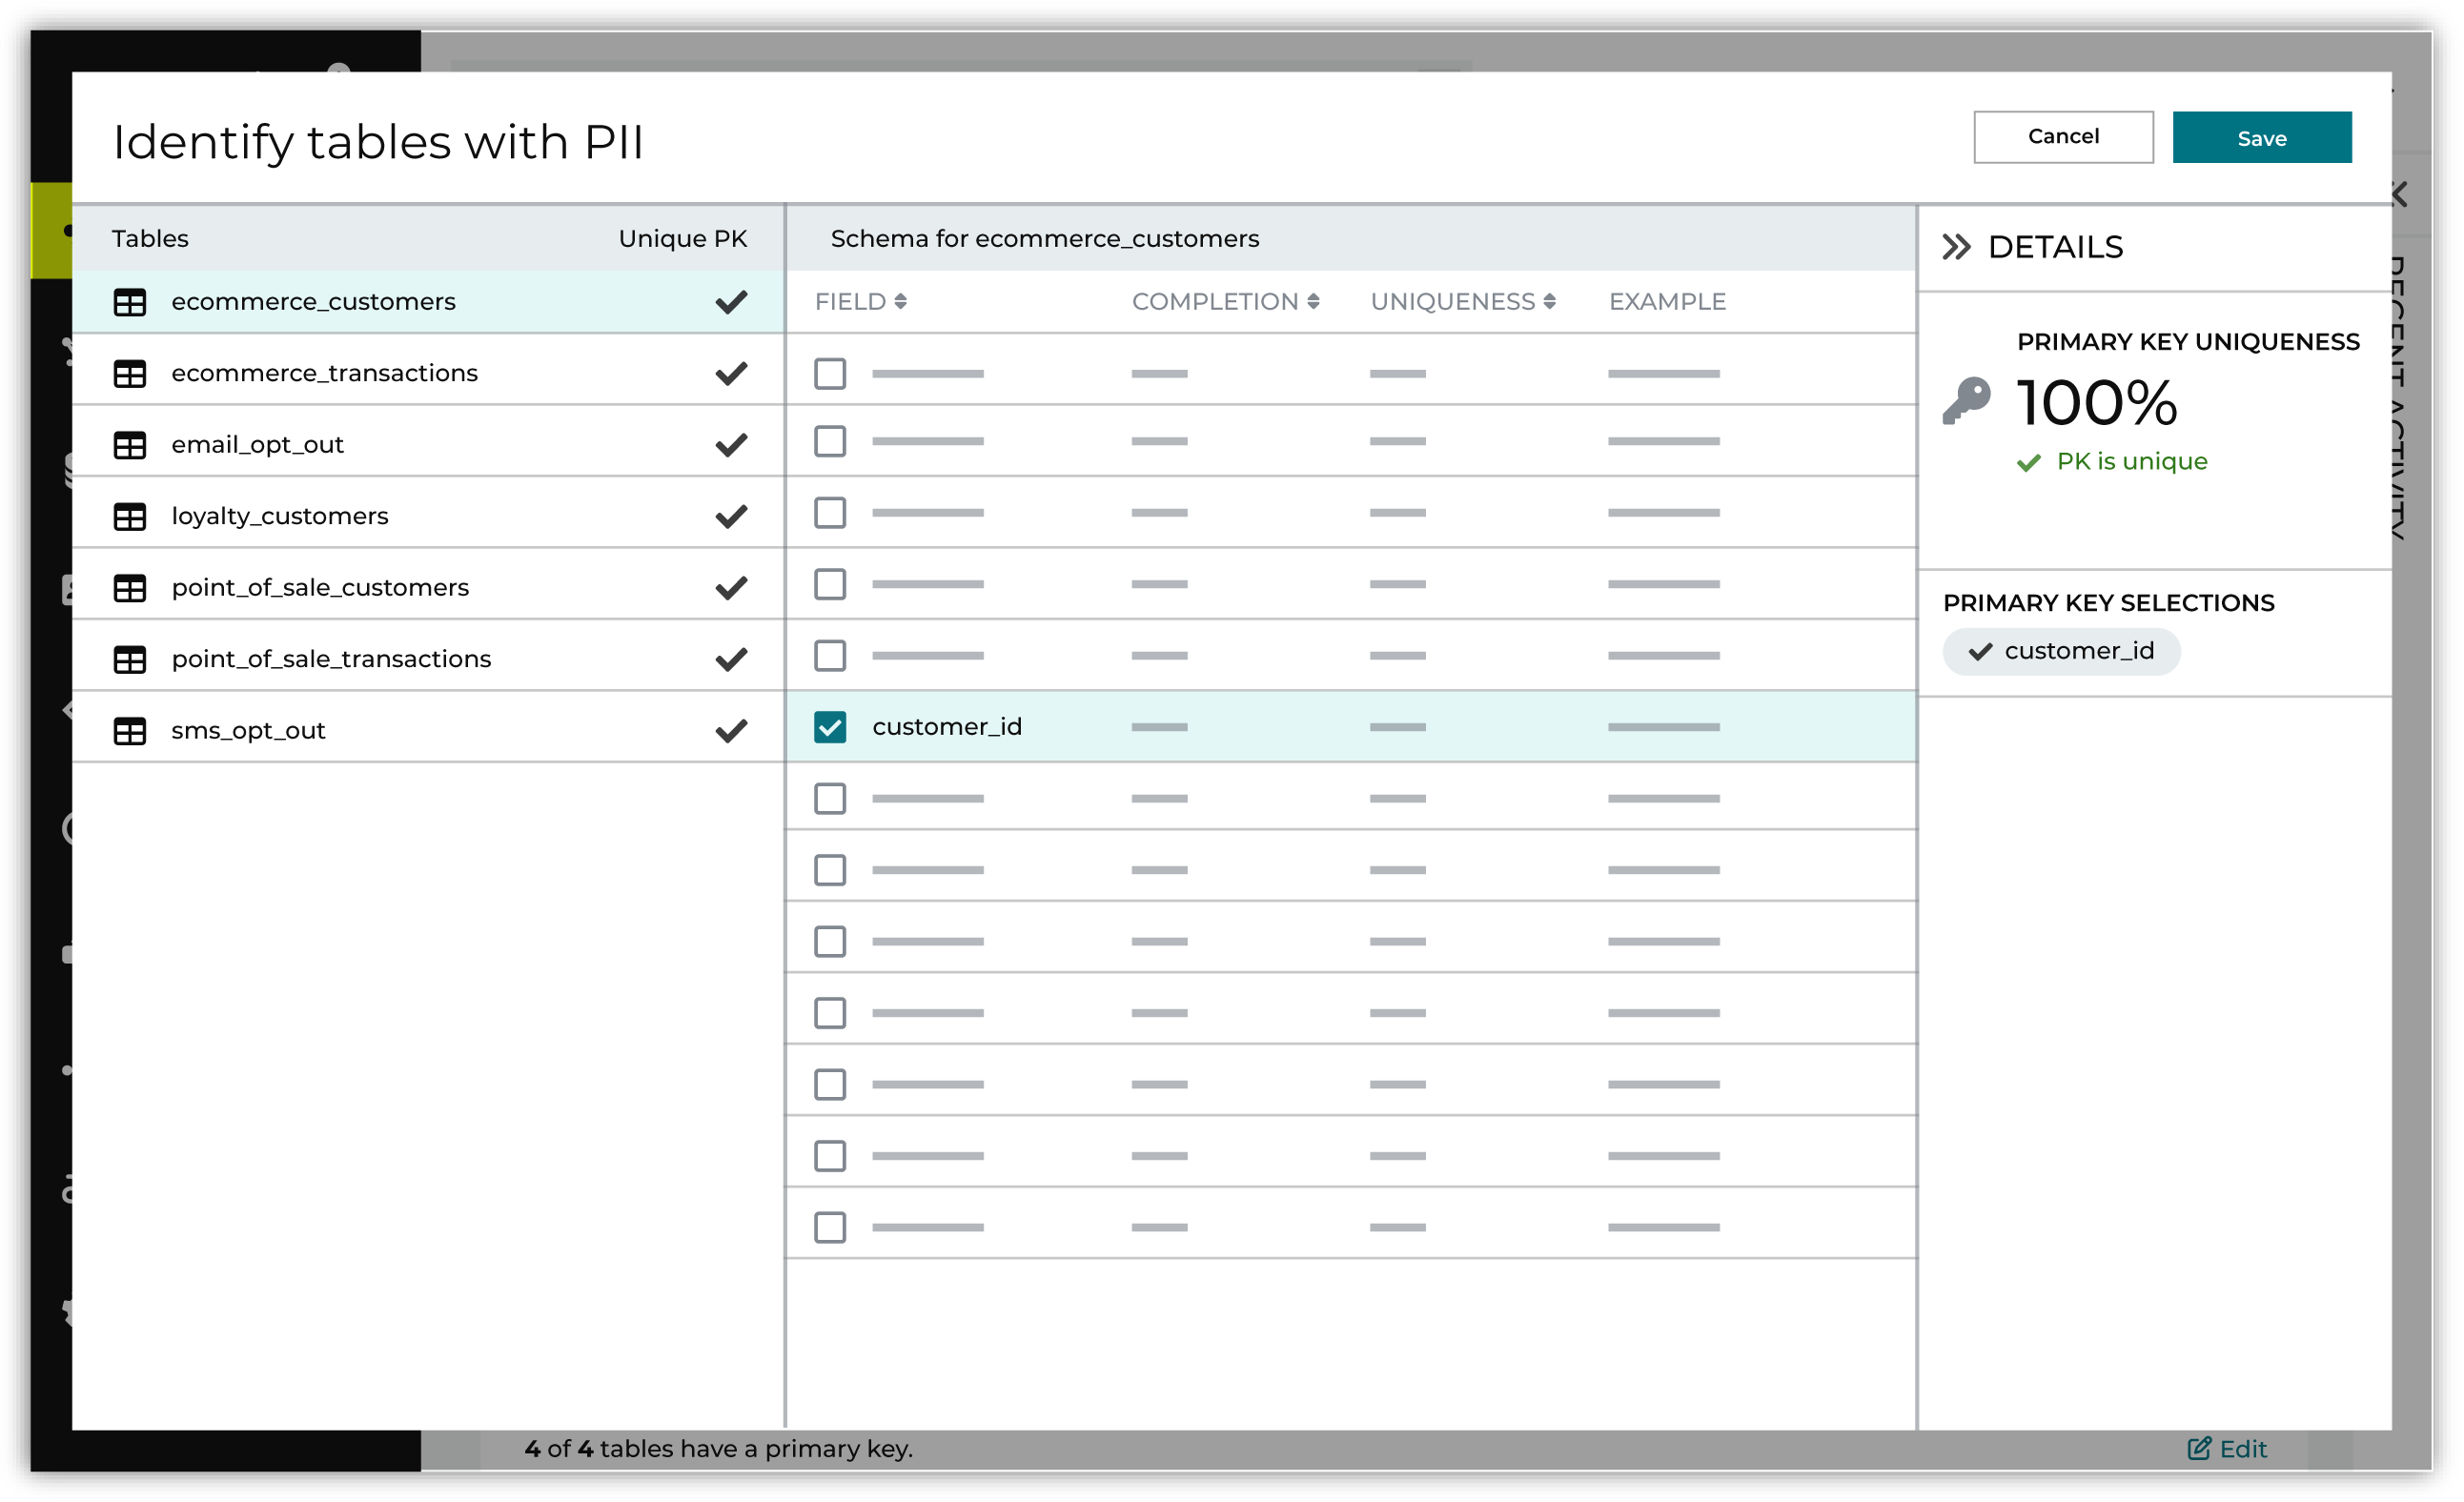
Task: Sort the FIELD column
Action: pos(902,300)
